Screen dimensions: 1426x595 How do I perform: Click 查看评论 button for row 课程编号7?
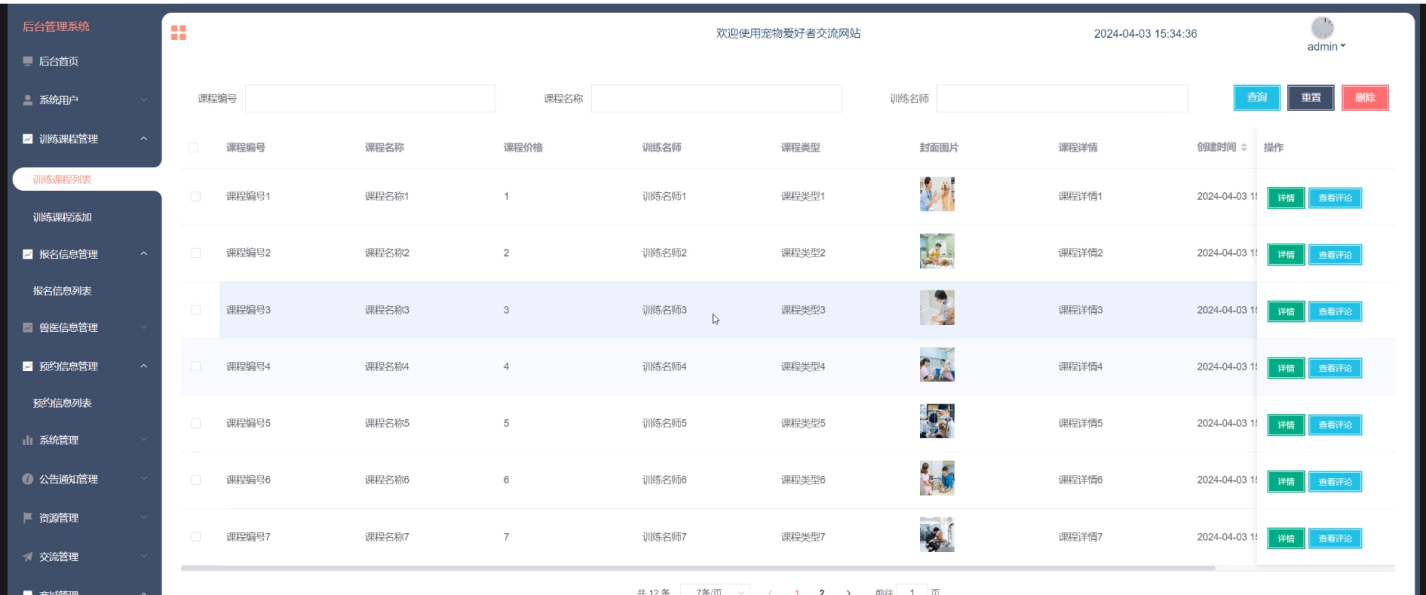pyautogui.click(x=1335, y=538)
